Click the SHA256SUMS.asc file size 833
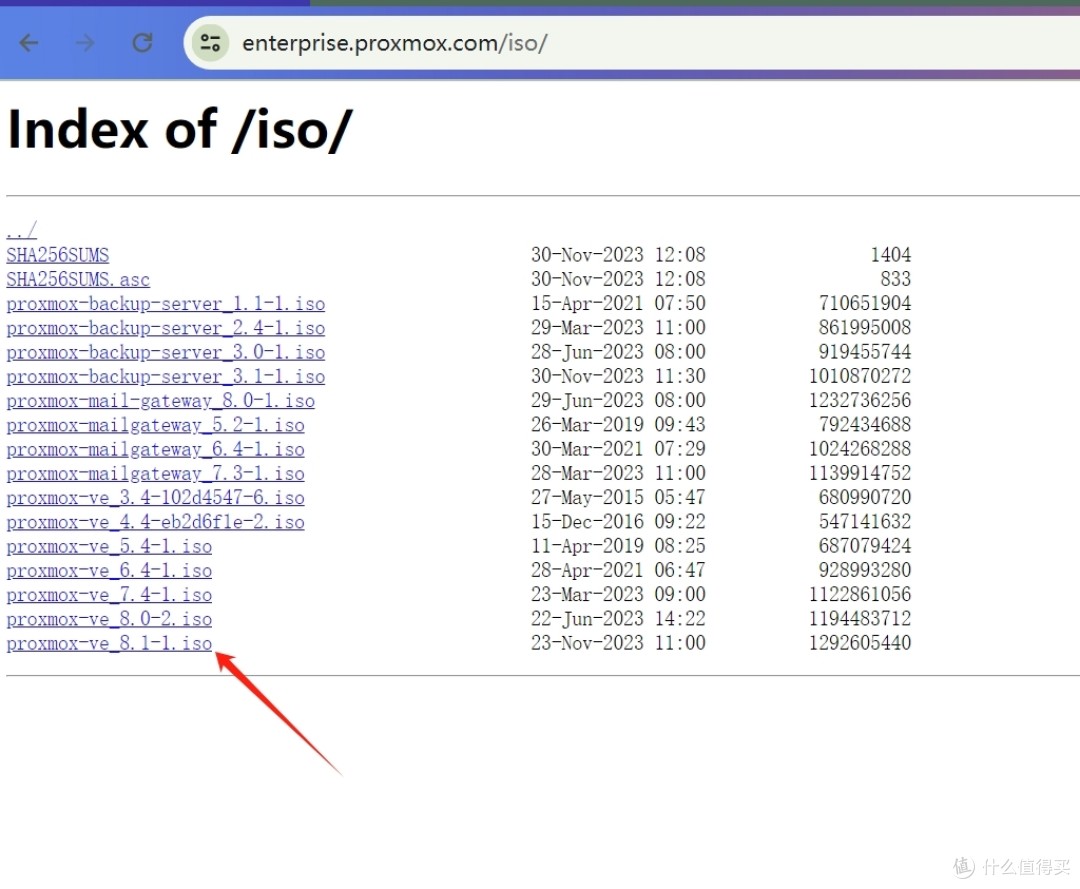This screenshot has width=1080, height=889. pyautogui.click(x=895, y=279)
